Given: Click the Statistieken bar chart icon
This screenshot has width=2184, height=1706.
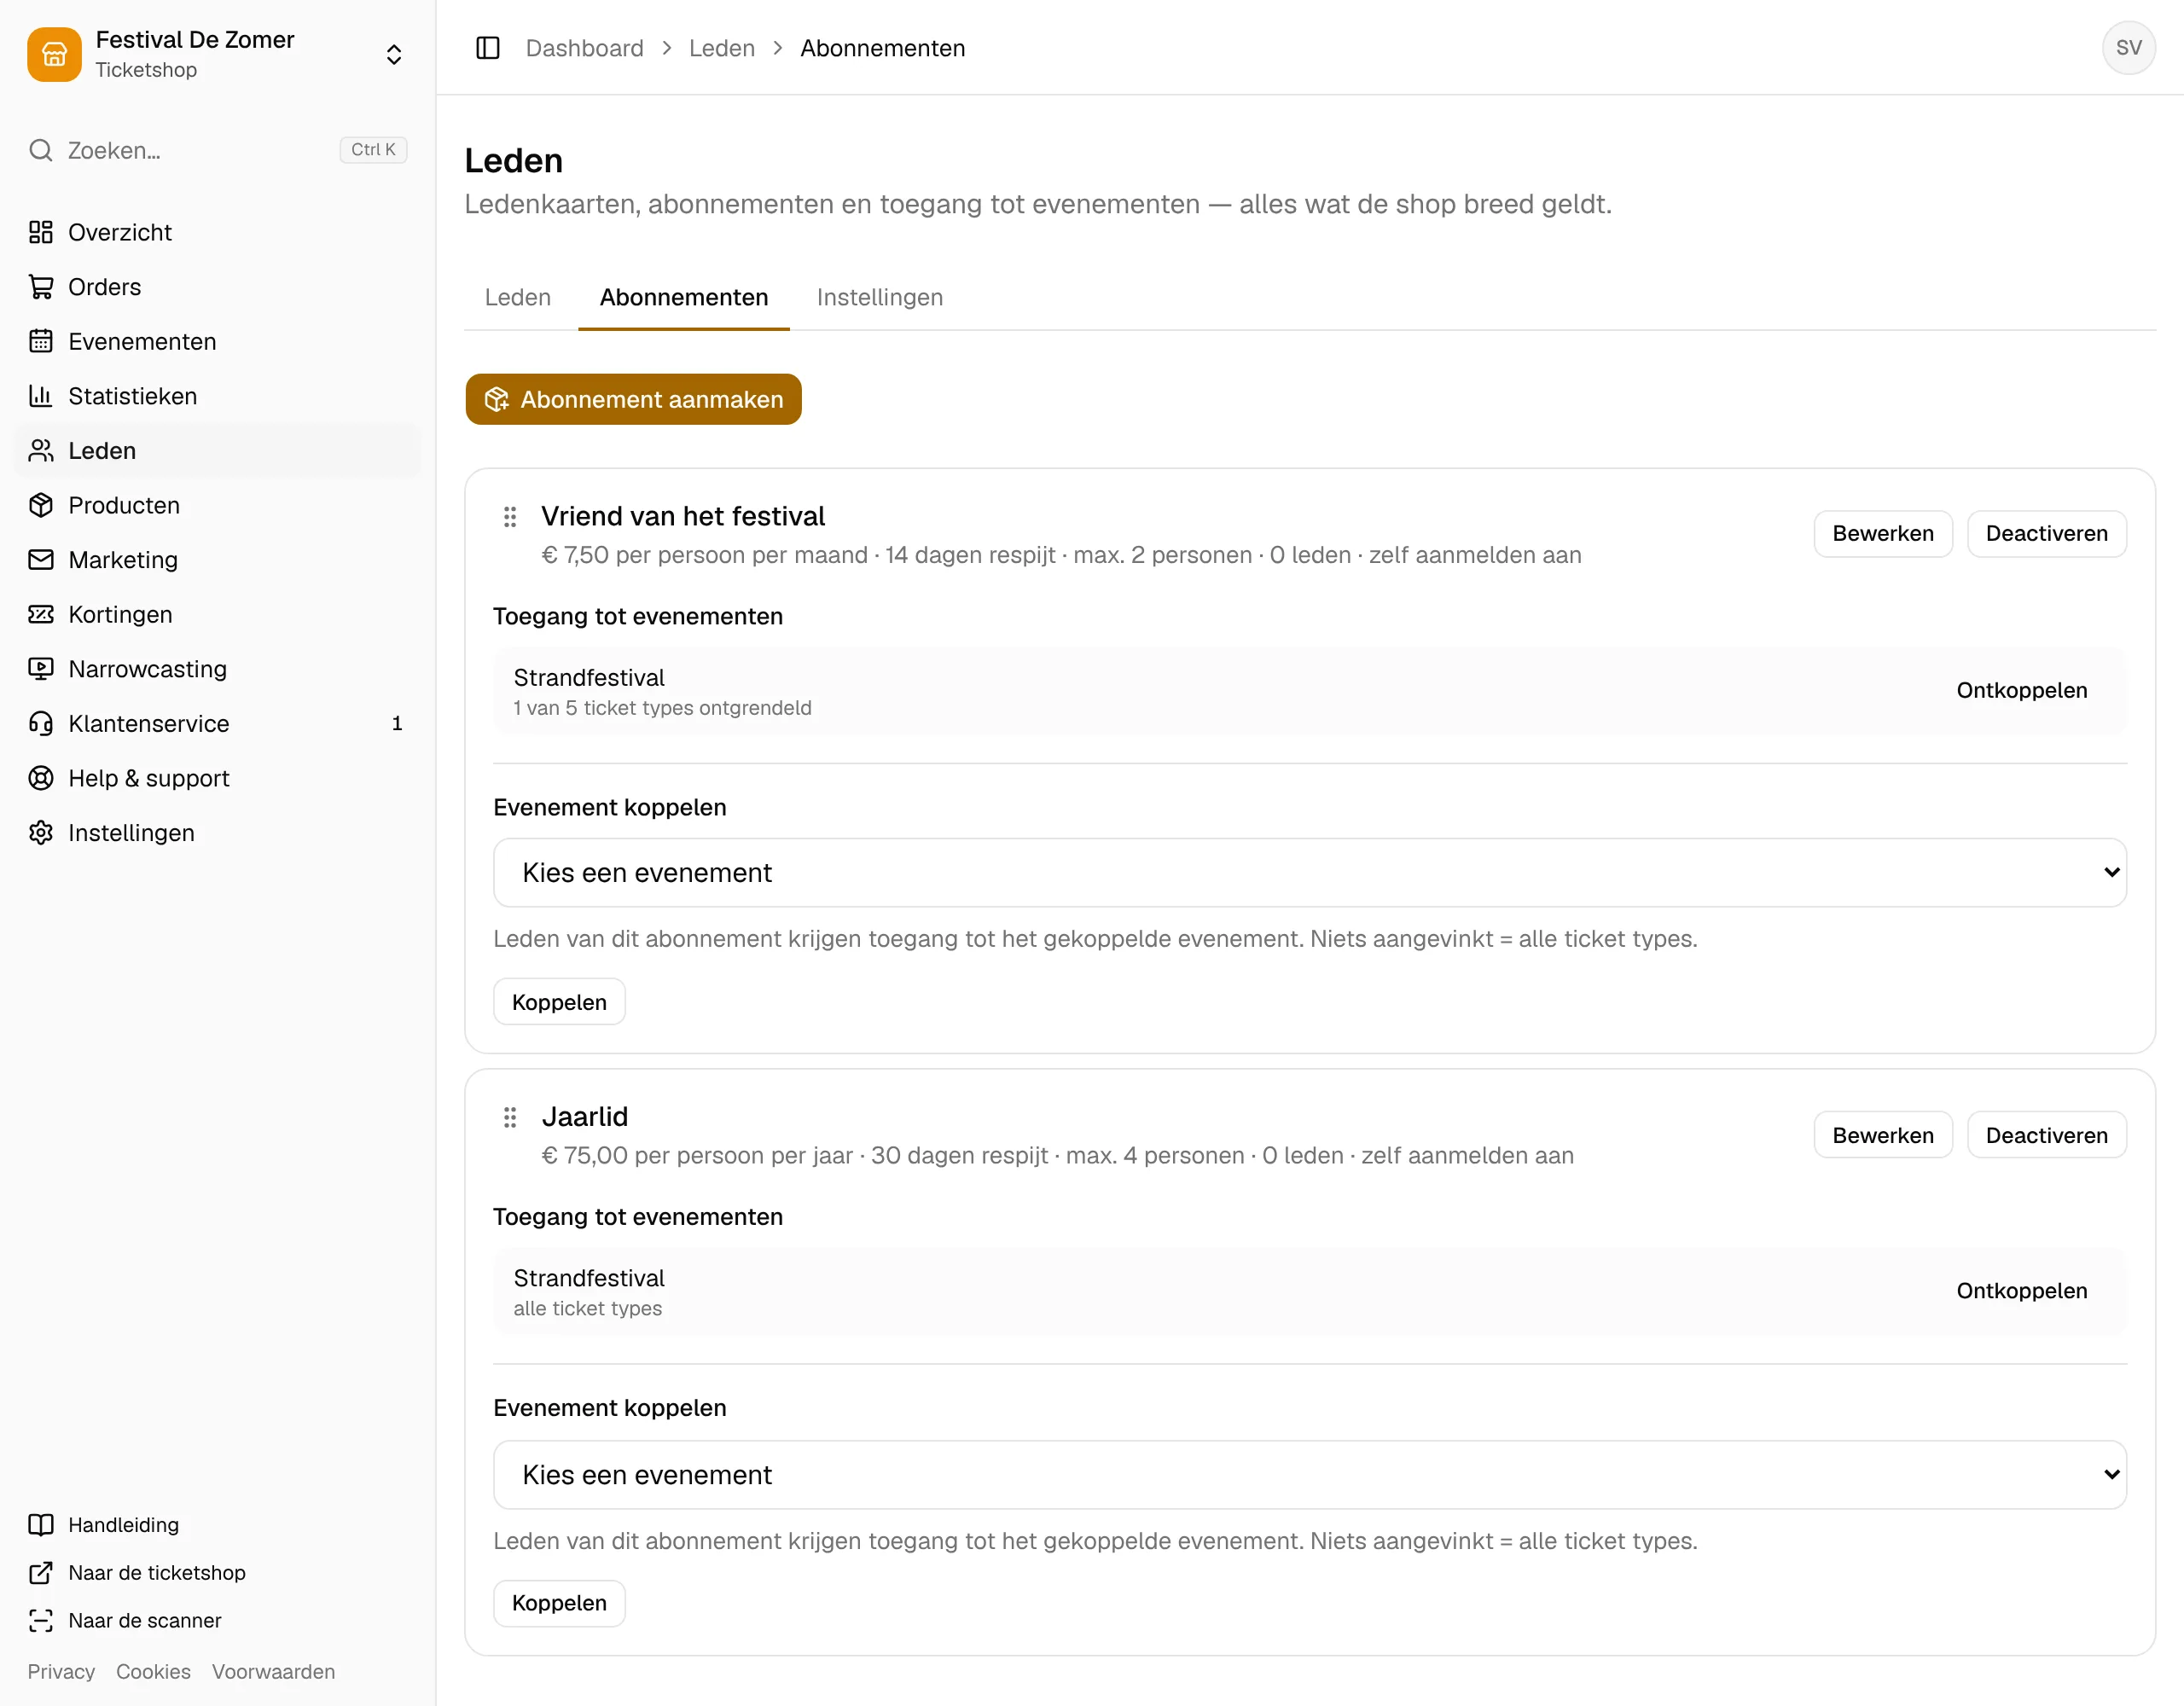Looking at the screenshot, I should pyautogui.click(x=41, y=396).
